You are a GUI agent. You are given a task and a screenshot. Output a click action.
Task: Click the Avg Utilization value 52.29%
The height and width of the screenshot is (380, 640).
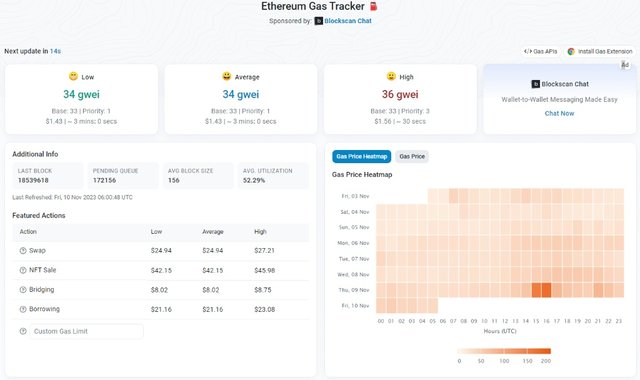point(254,180)
